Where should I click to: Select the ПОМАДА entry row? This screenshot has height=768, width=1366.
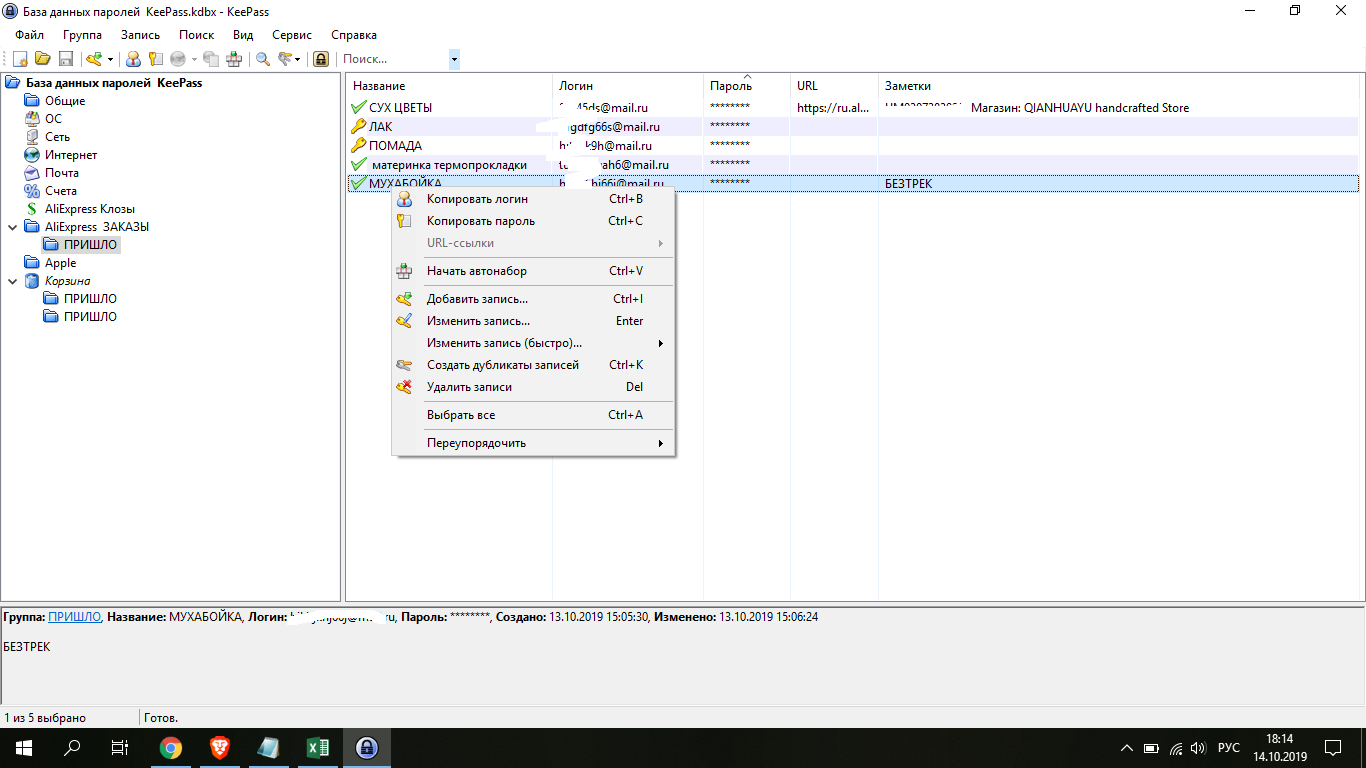click(x=852, y=146)
